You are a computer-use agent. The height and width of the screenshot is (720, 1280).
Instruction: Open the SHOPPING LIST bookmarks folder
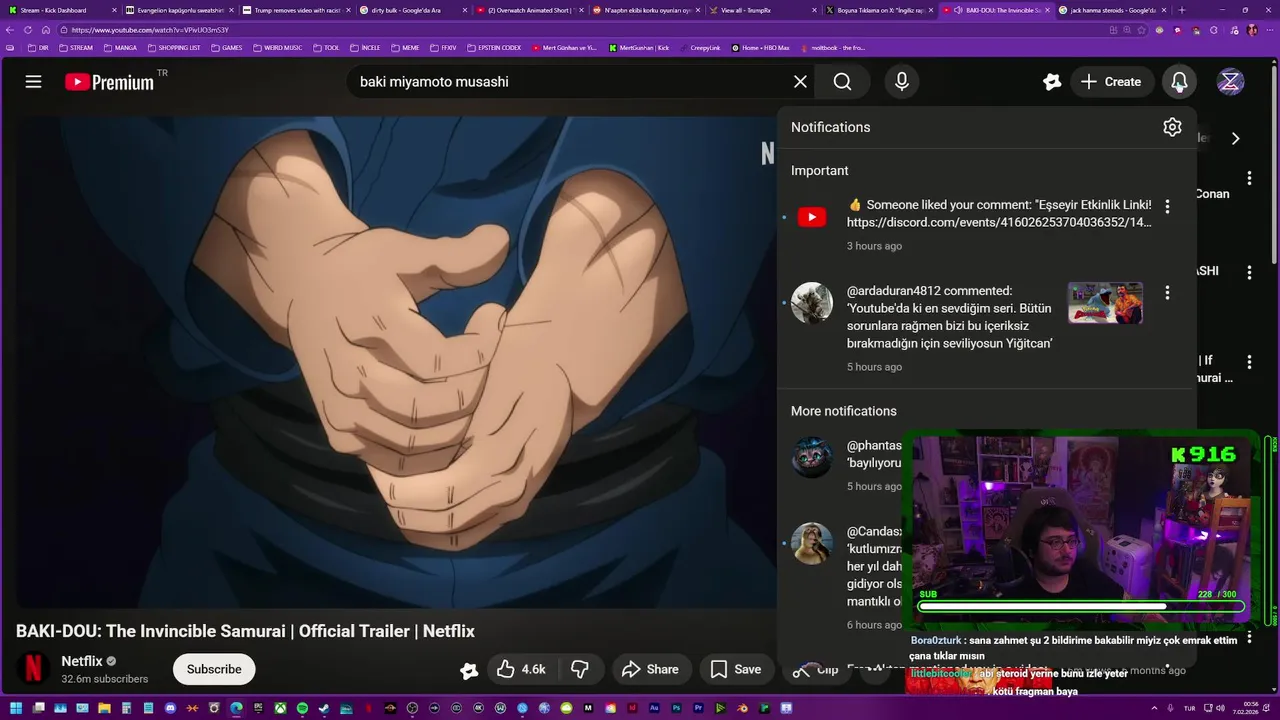[x=174, y=48]
